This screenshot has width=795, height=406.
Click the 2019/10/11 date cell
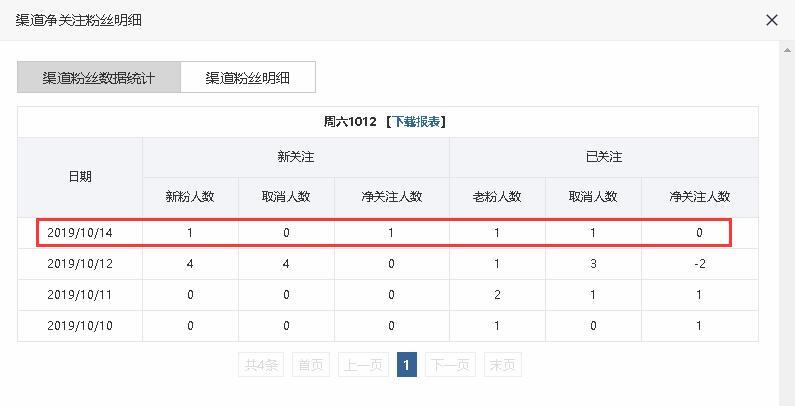80,295
